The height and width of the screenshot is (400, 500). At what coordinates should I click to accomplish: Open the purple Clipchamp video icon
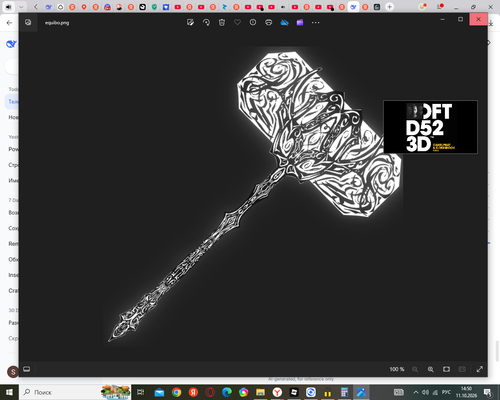click(300, 22)
